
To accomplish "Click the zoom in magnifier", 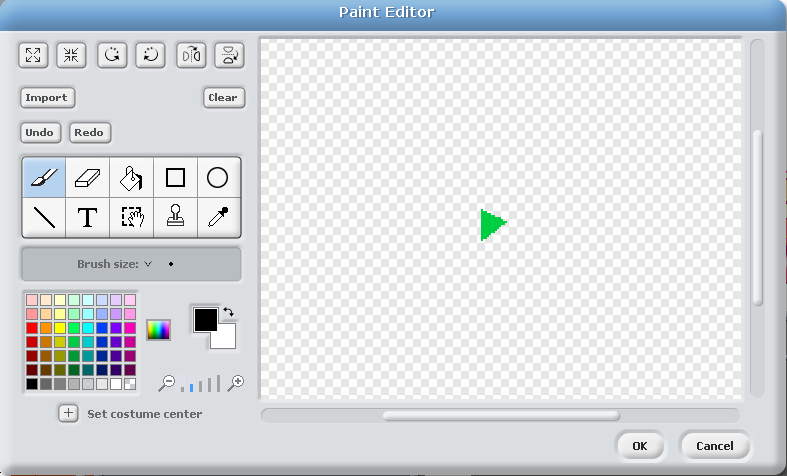I will pos(236,382).
